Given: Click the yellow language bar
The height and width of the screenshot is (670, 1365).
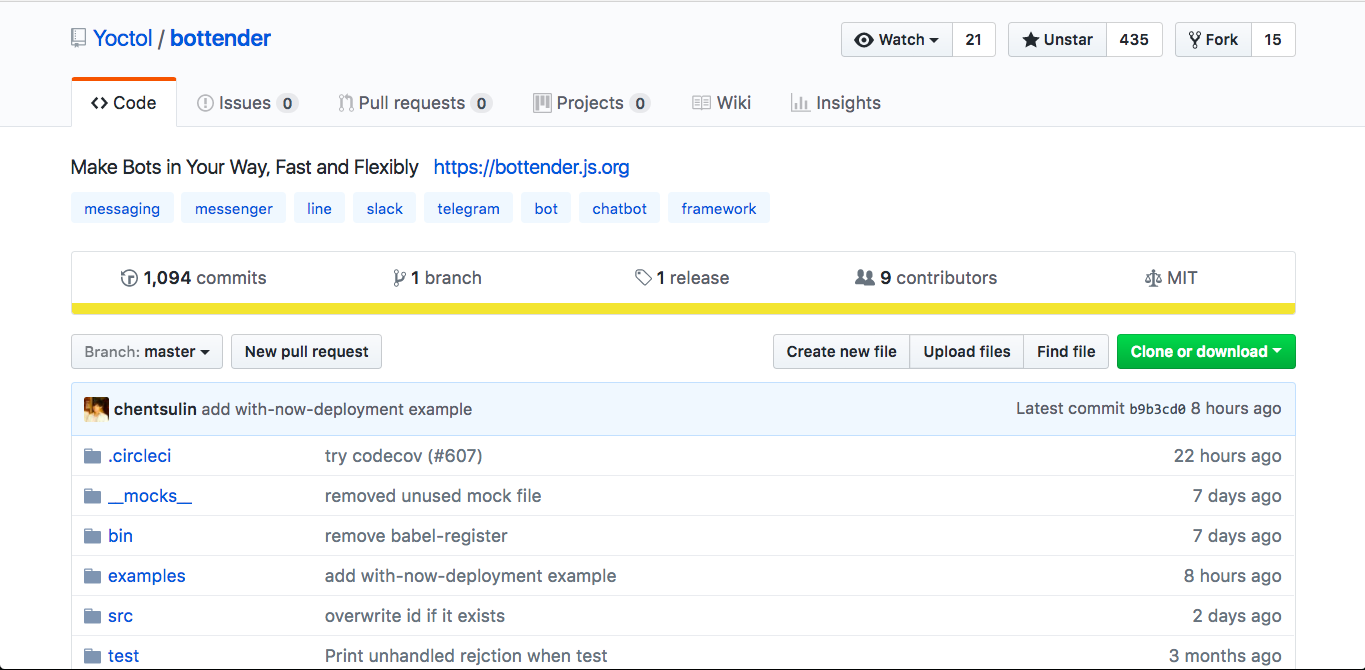Looking at the screenshot, I should click(683, 309).
